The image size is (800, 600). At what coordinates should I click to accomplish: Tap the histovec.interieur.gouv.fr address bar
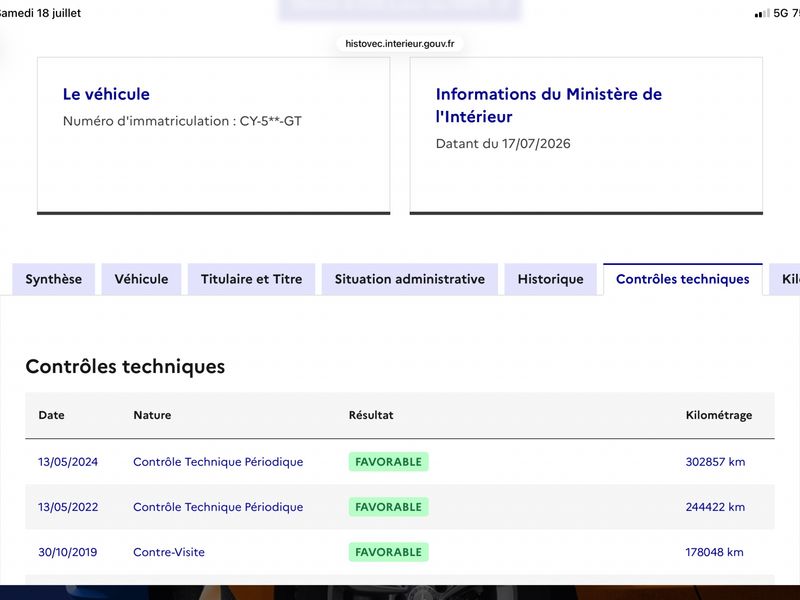(399, 44)
